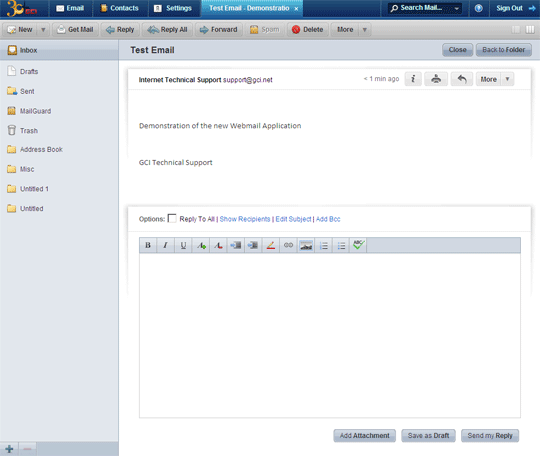Show message info with the i icon
Image resolution: width=540 pixels, height=456 pixels.
coord(413,79)
